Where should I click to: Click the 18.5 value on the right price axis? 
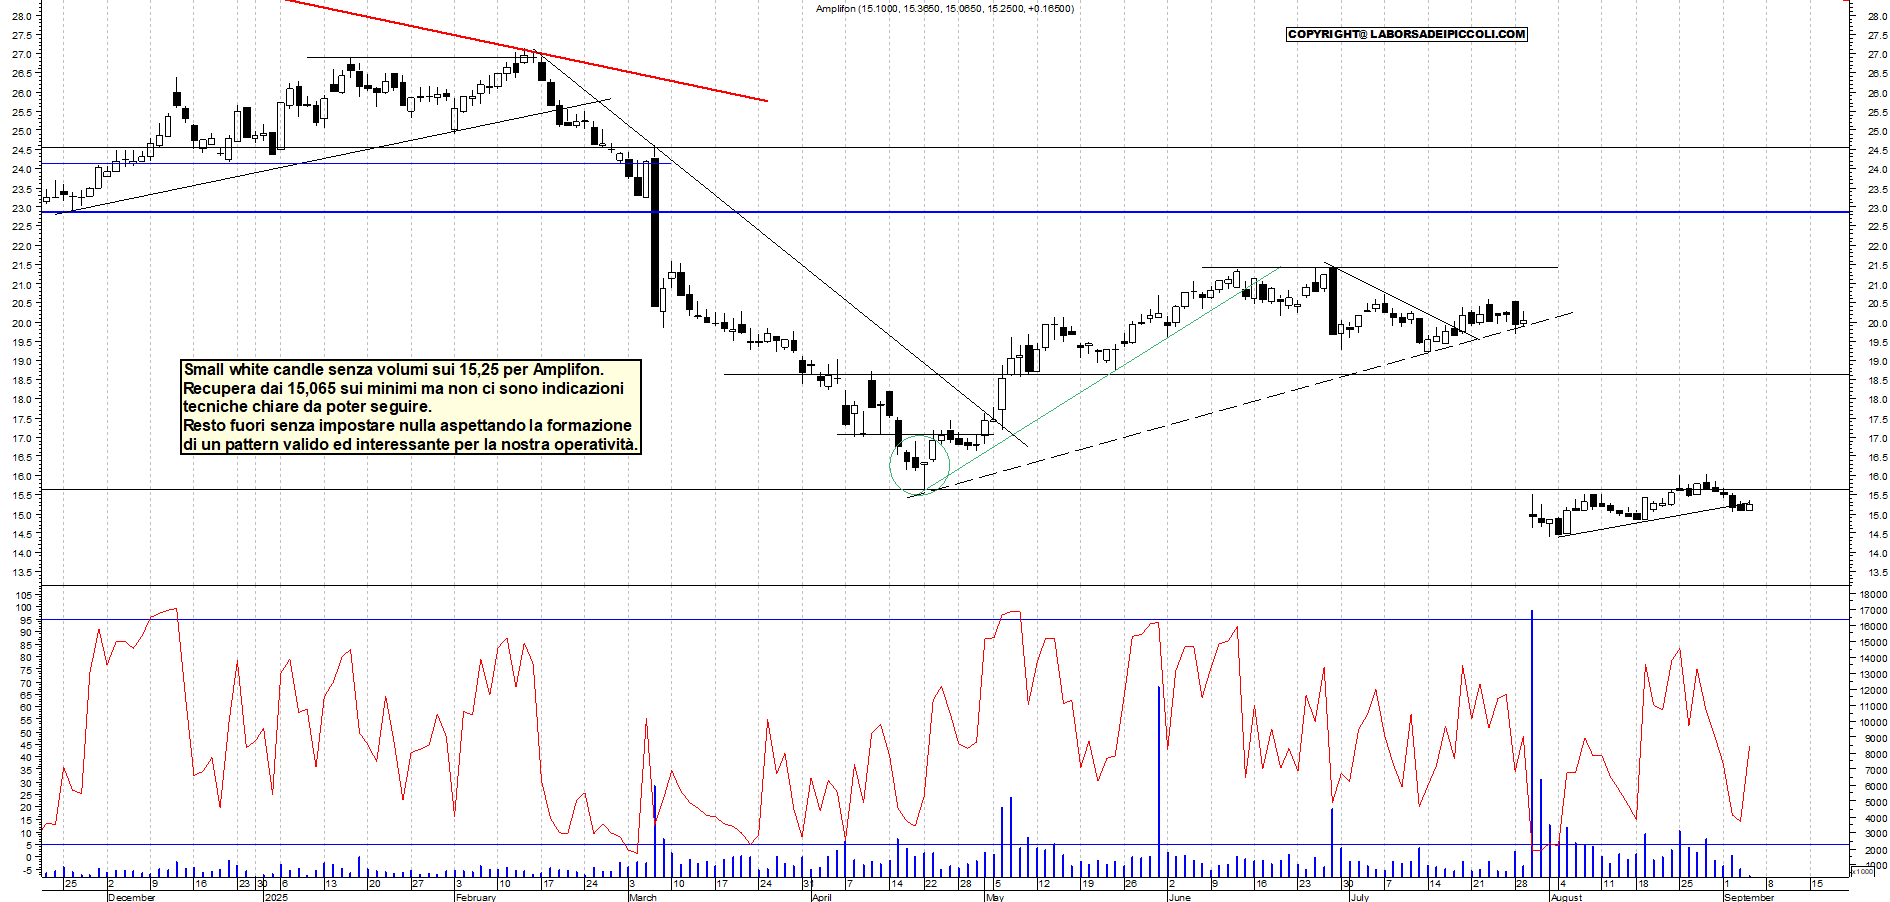point(1876,381)
